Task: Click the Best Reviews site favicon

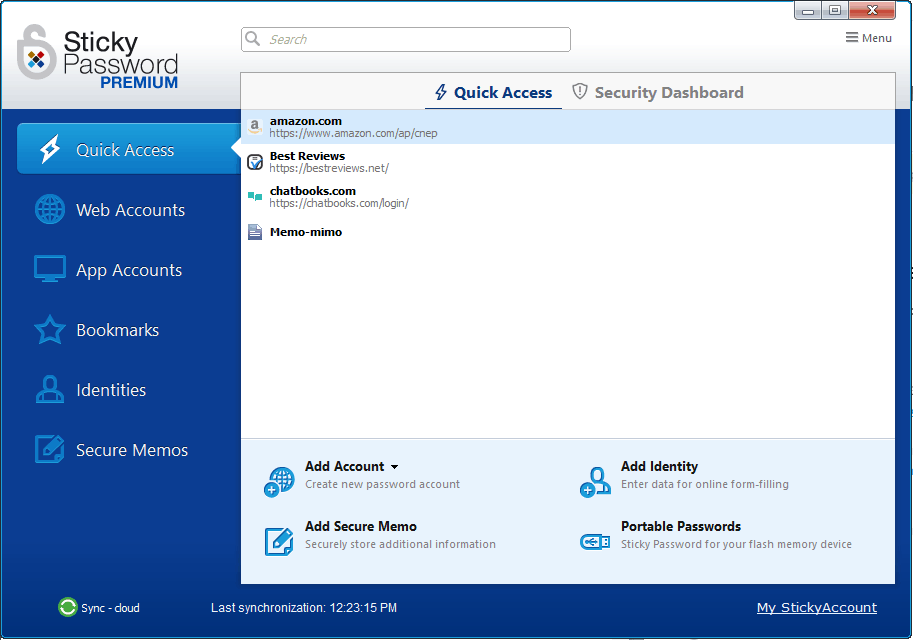Action: tap(254, 161)
